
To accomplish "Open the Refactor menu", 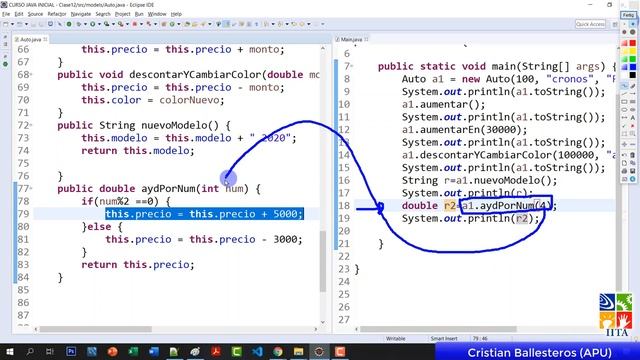I will tap(57, 14).
